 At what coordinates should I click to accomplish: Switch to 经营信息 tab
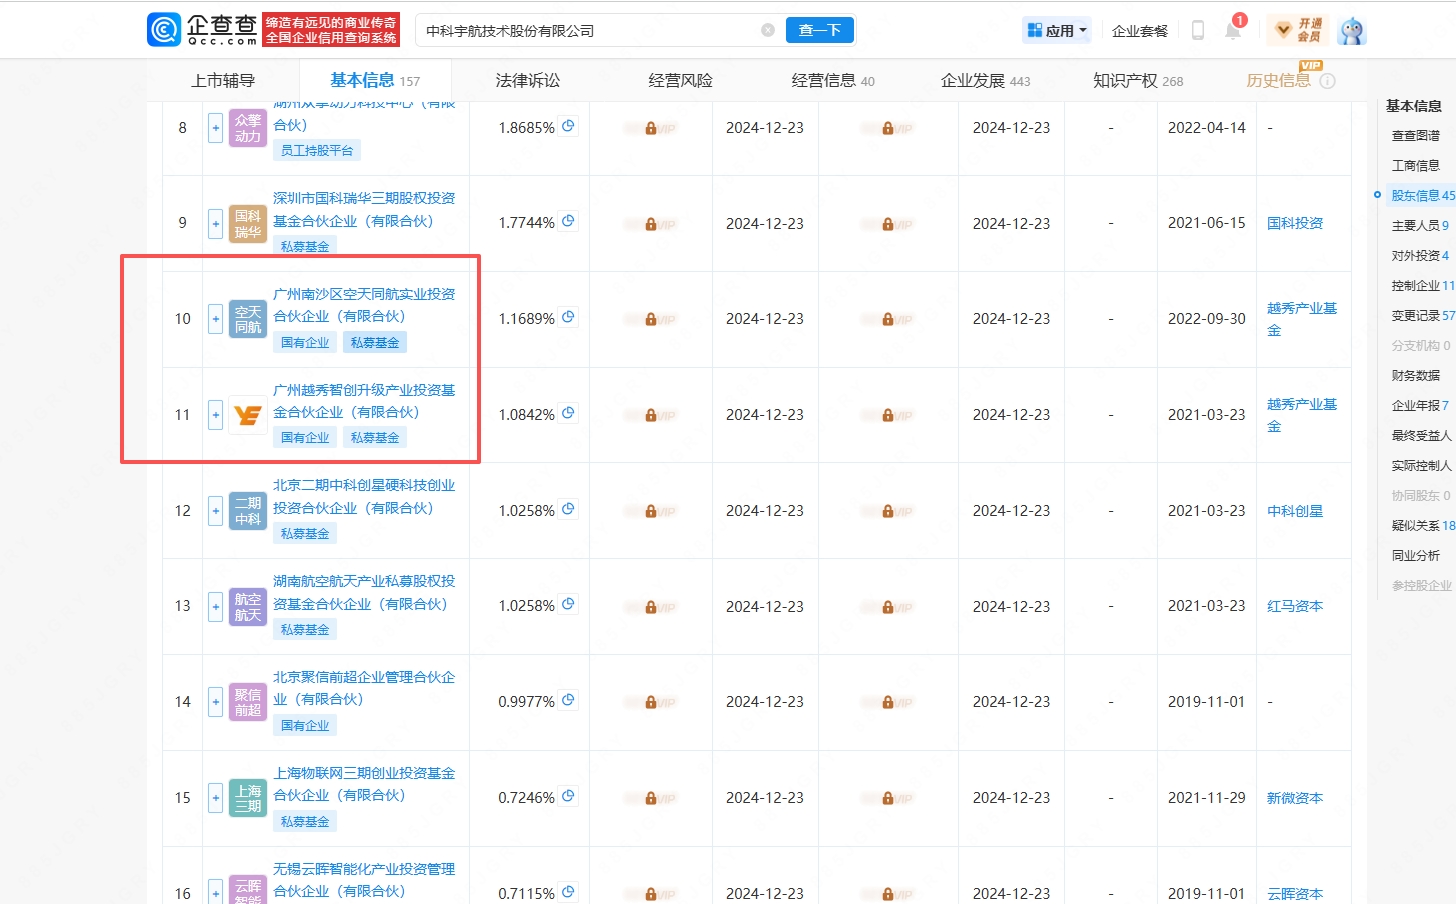coord(833,80)
